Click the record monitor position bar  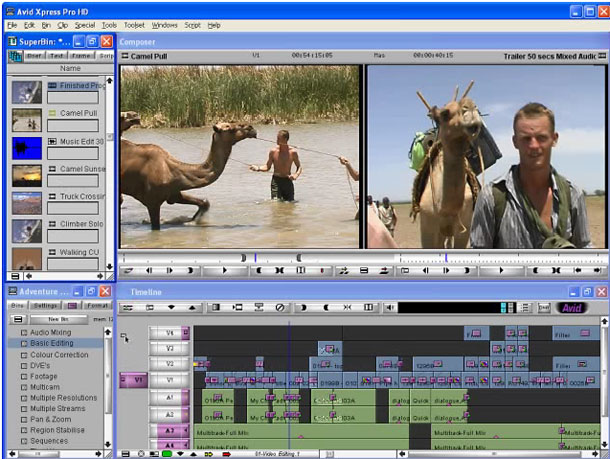[503, 258]
